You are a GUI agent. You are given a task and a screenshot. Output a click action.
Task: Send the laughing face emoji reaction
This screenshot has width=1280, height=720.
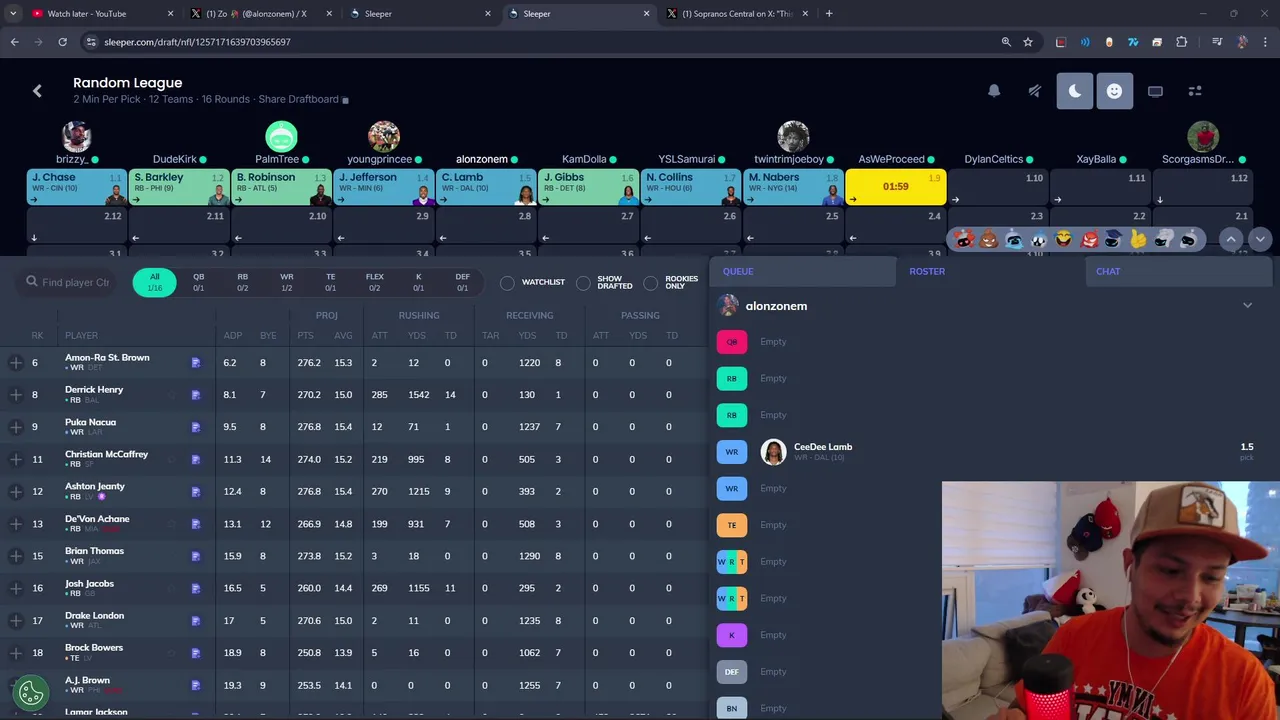(1064, 239)
